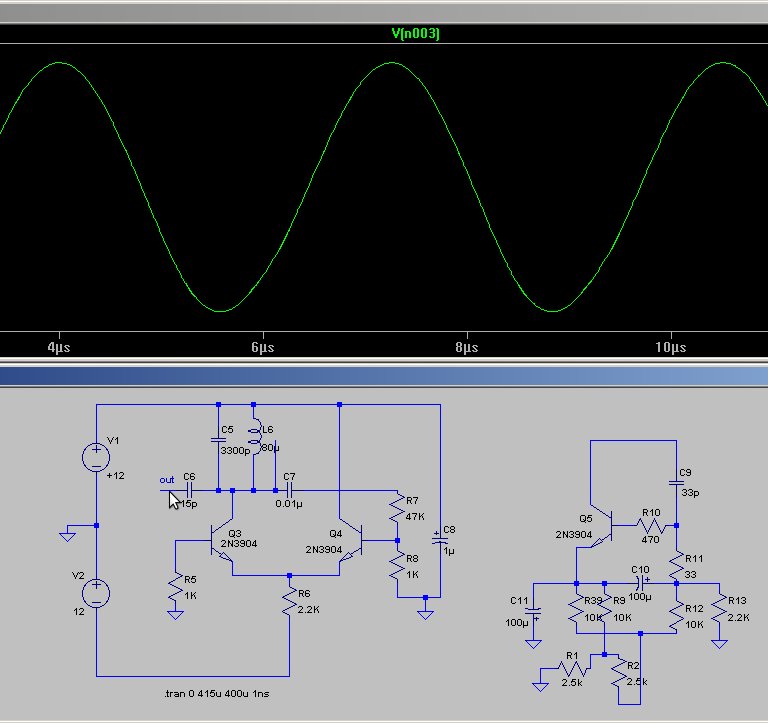Click the schematic window title bar
This screenshot has height=723, width=768.
(384, 375)
